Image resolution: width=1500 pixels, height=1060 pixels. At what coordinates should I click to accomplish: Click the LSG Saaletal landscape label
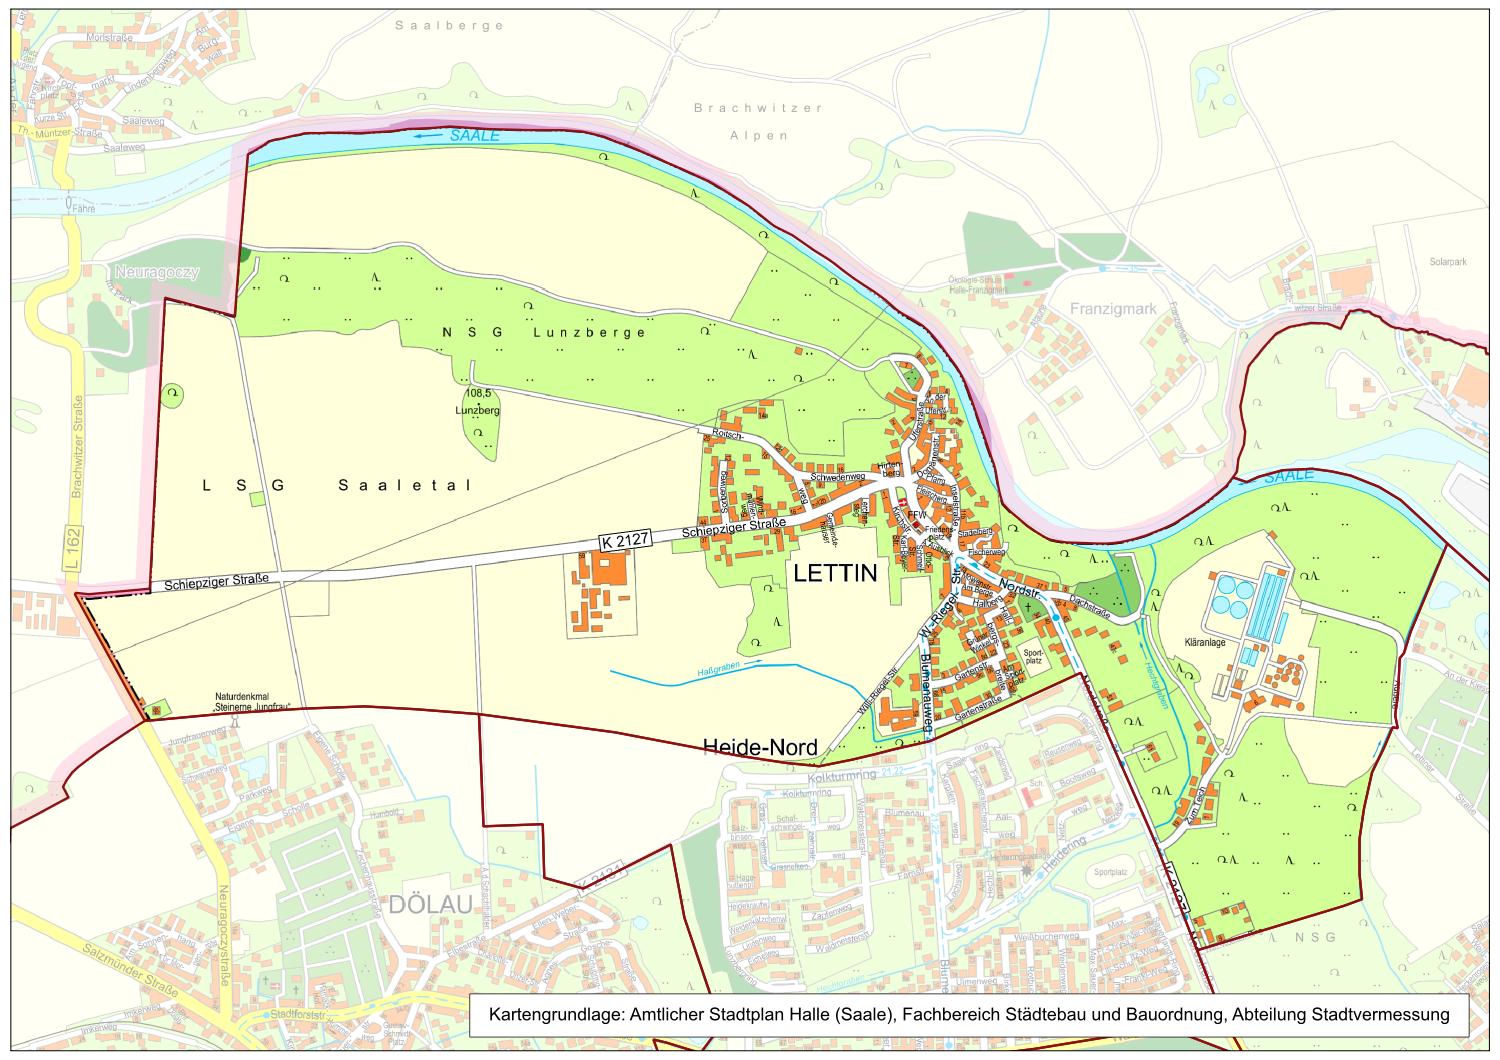(x=336, y=485)
